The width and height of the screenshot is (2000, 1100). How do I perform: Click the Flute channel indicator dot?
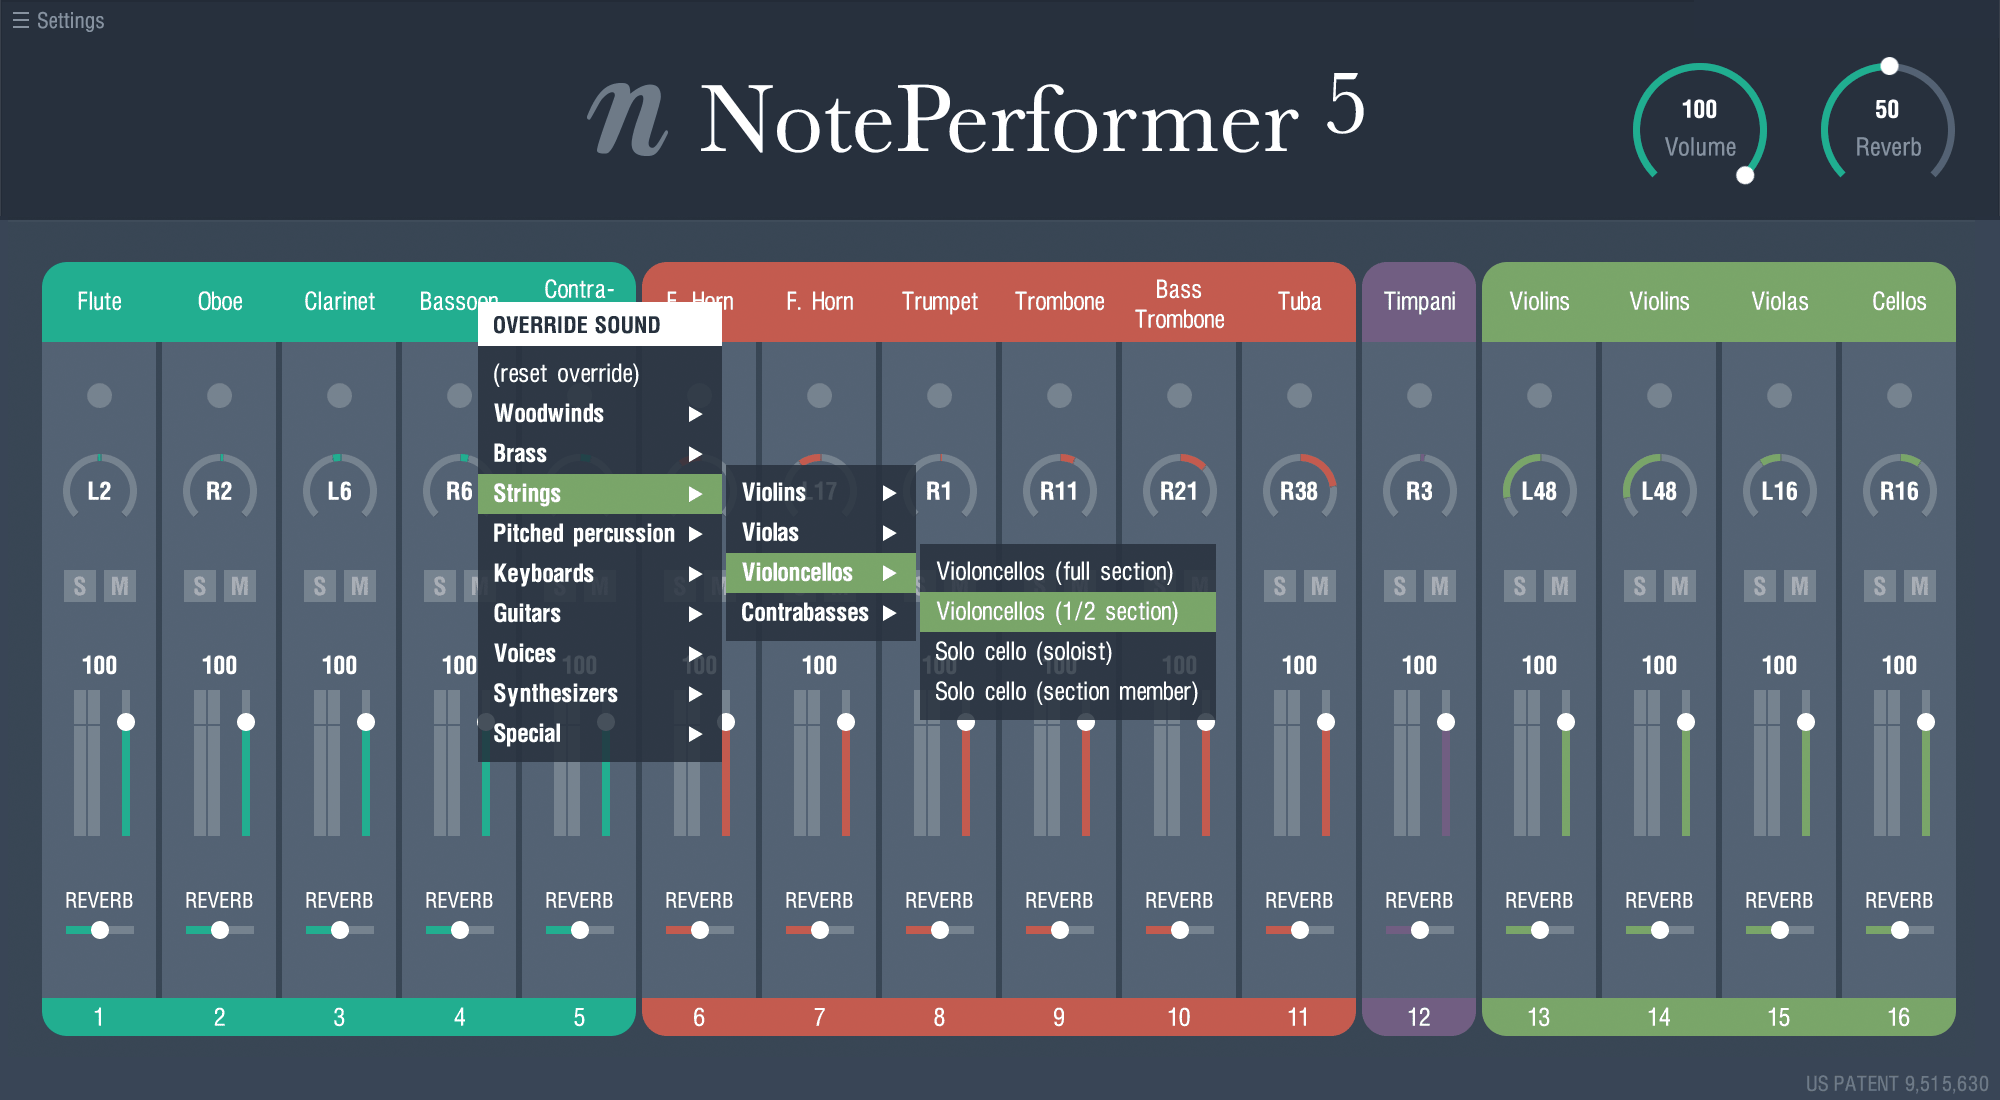point(99,395)
